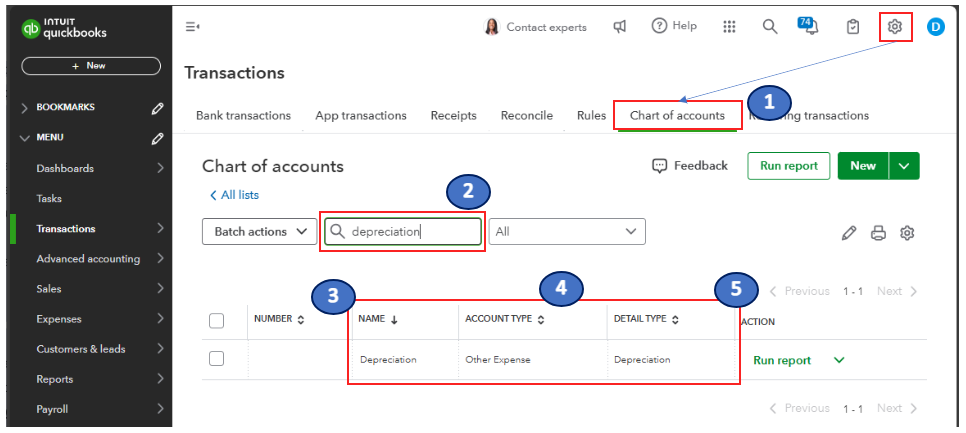Click the outlined Run report button
966x433 pixels.
tap(789, 166)
